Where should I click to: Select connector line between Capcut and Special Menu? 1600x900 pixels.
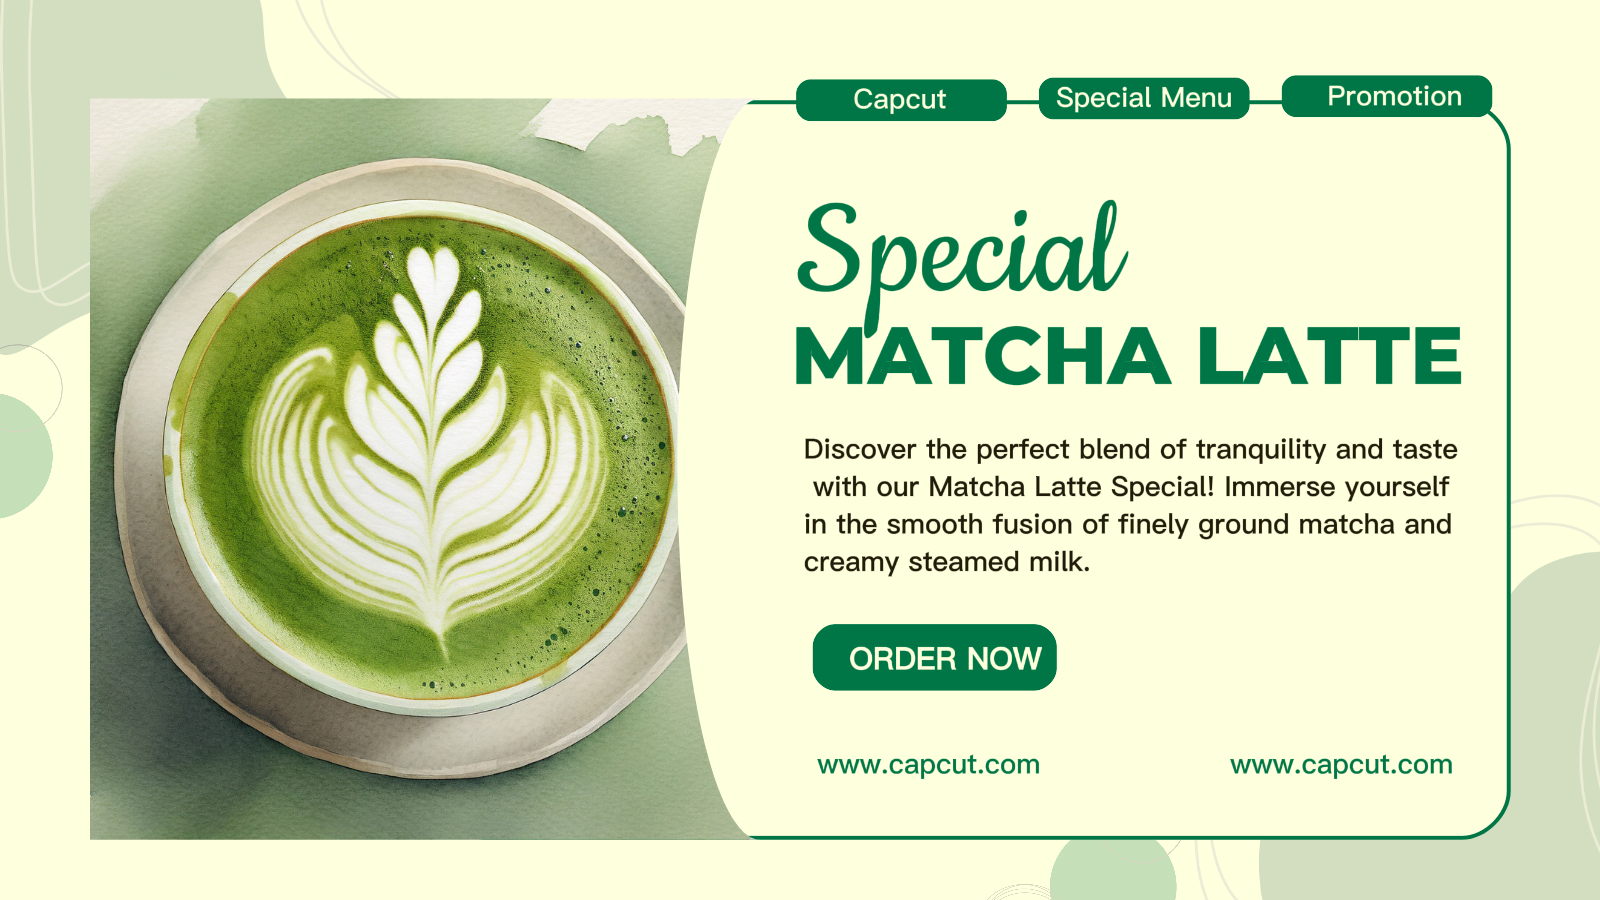[1023, 101]
